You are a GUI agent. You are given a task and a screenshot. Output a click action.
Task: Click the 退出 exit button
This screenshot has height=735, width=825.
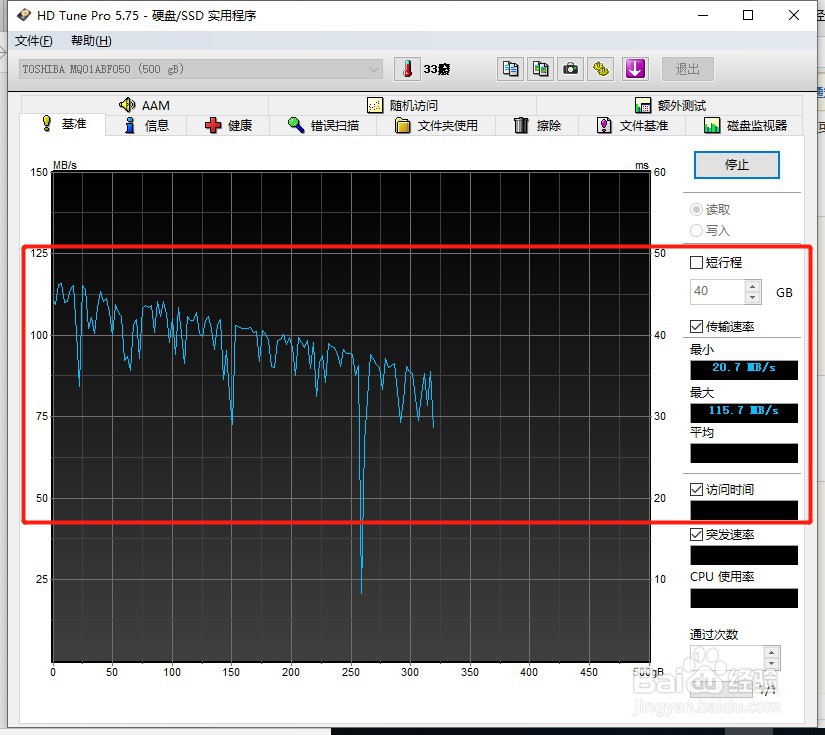(687, 69)
